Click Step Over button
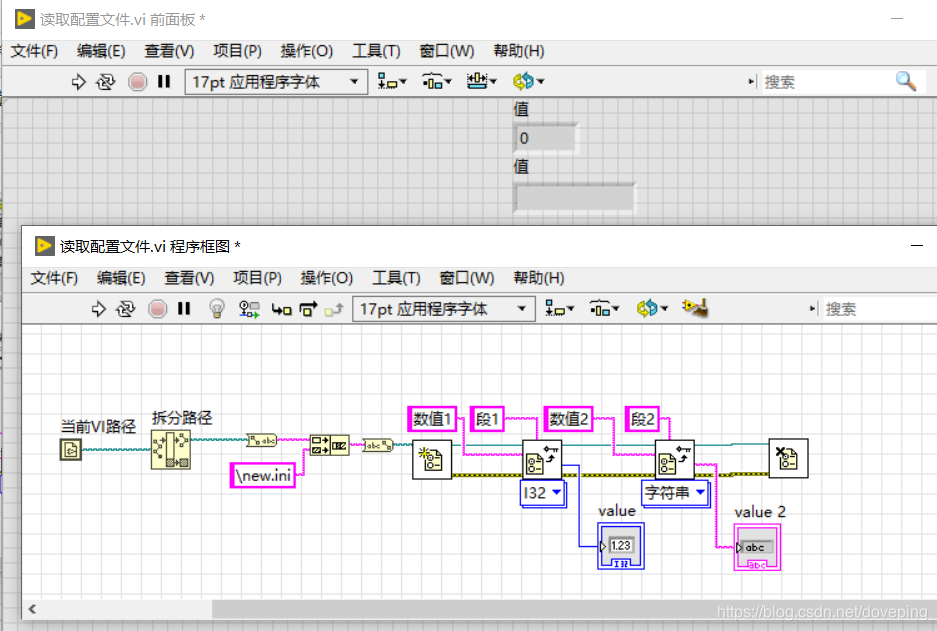Viewport: 937px width, 631px height. point(308,309)
